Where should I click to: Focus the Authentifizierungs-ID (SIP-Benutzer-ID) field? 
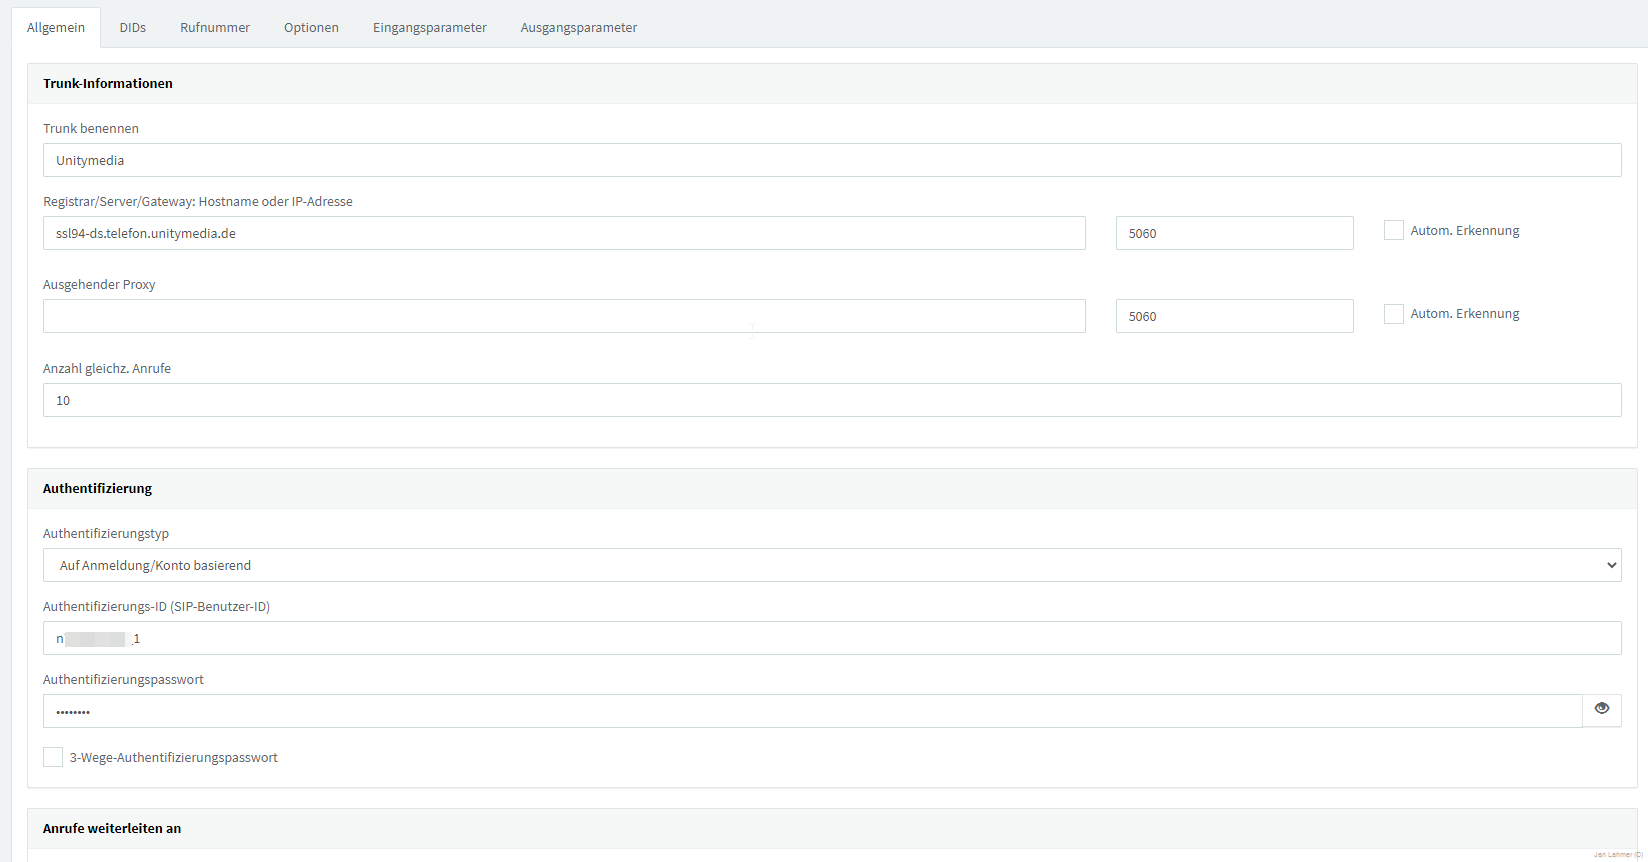(831, 638)
